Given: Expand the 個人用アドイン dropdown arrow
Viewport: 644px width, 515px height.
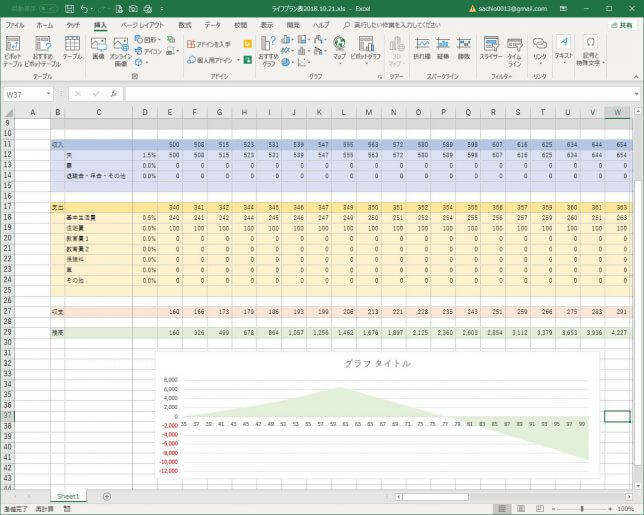Looking at the screenshot, I should [x=238, y=60].
